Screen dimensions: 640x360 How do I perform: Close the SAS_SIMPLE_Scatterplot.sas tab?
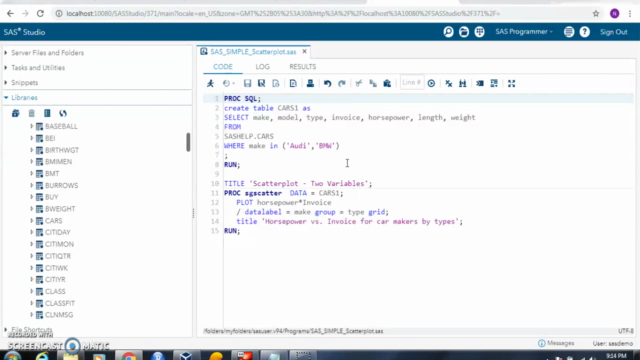[304, 51]
